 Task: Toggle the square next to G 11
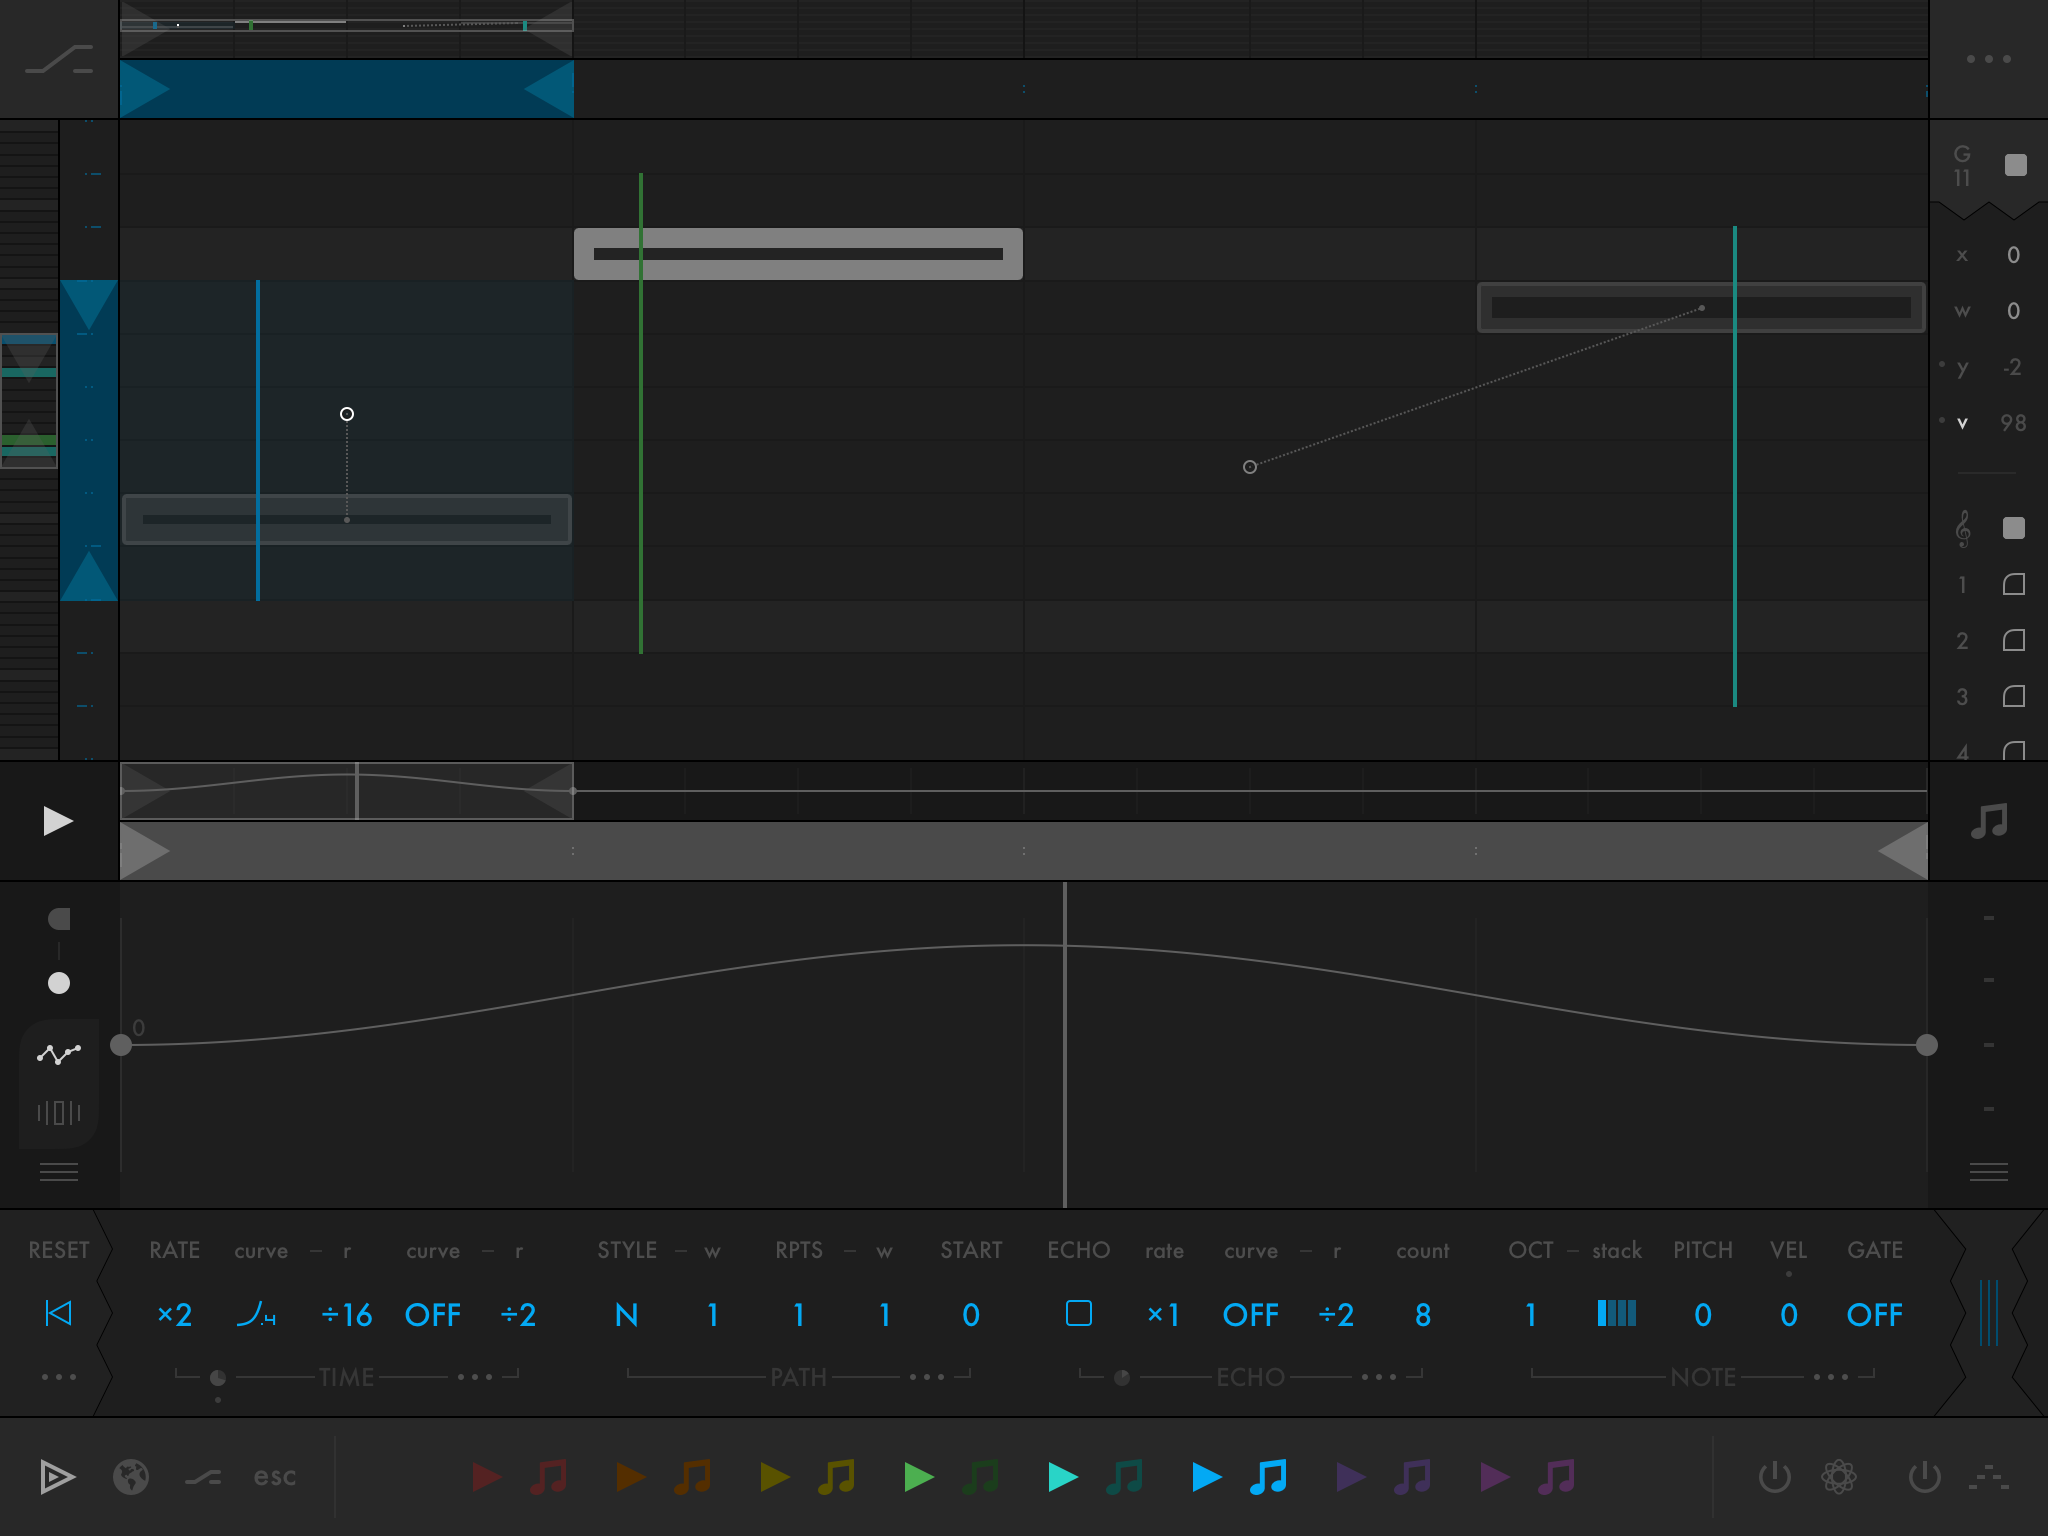pyautogui.click(x=2015, y=165)
